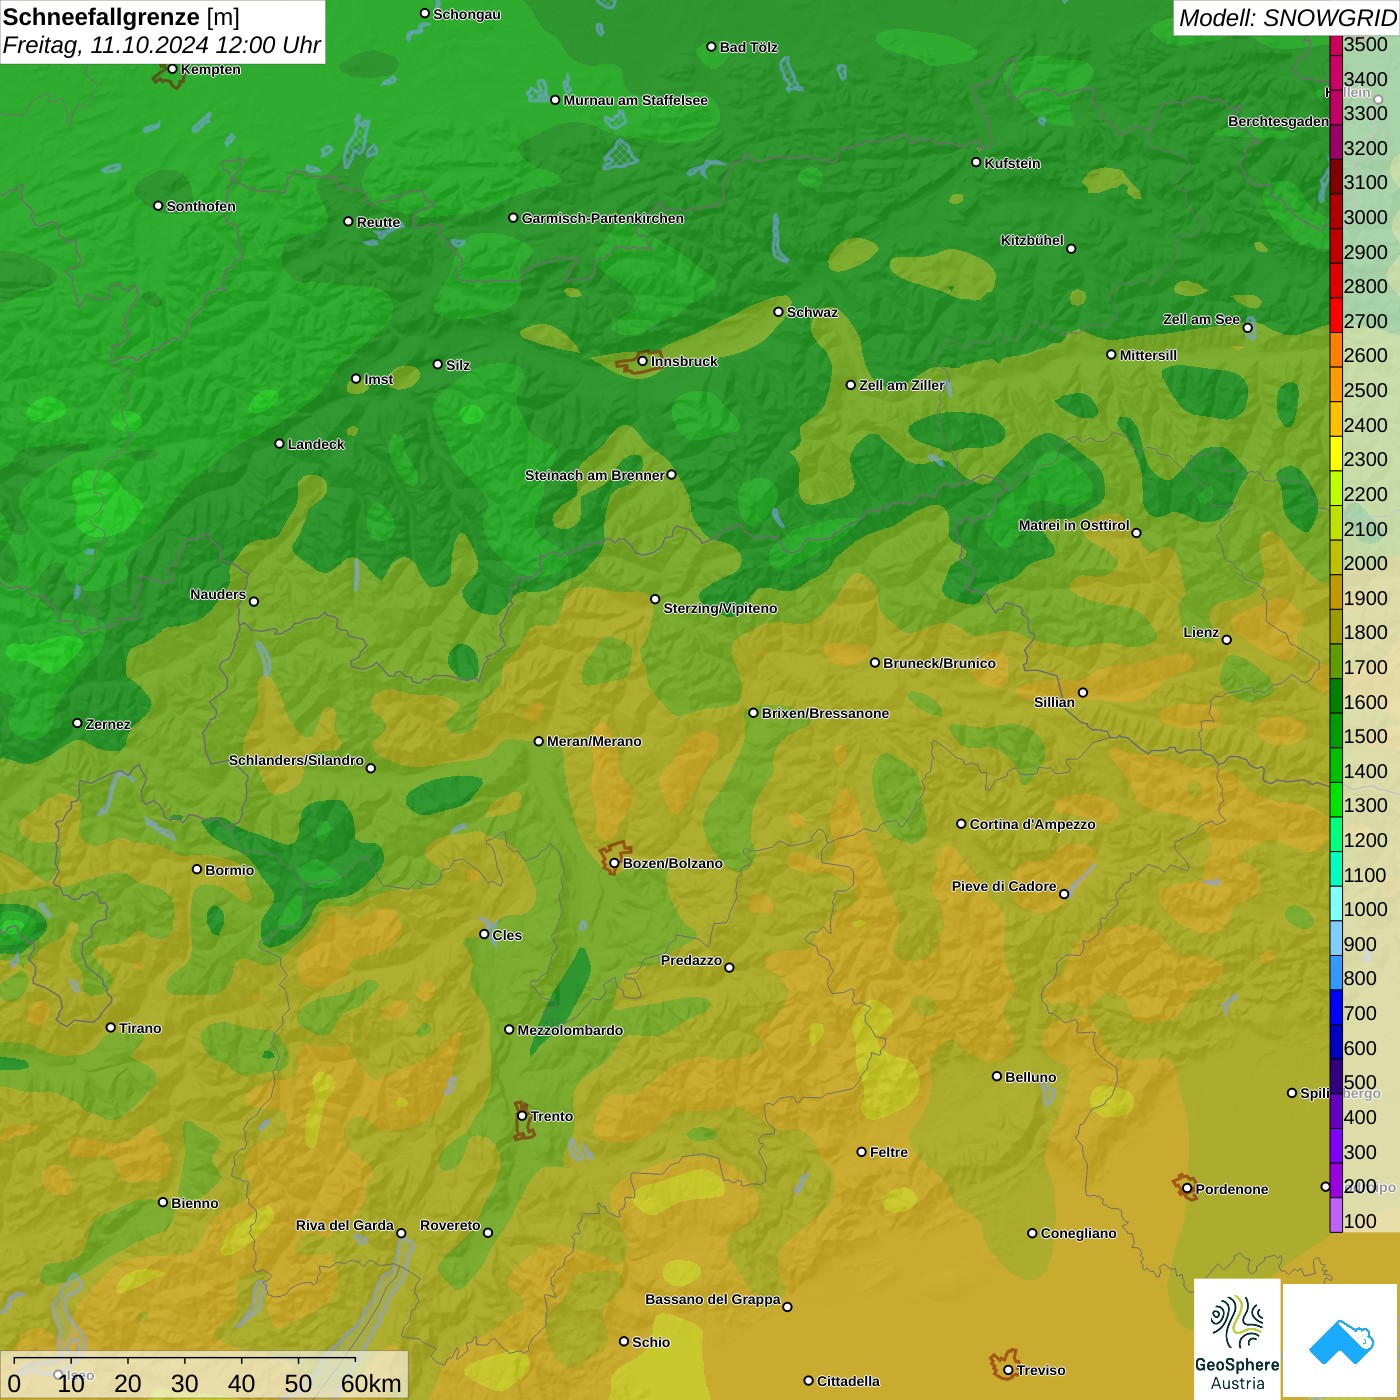Click the Brixen/Bressanone label
1400x1400 pixels.
pyautogui.click(x=826, y=713)
